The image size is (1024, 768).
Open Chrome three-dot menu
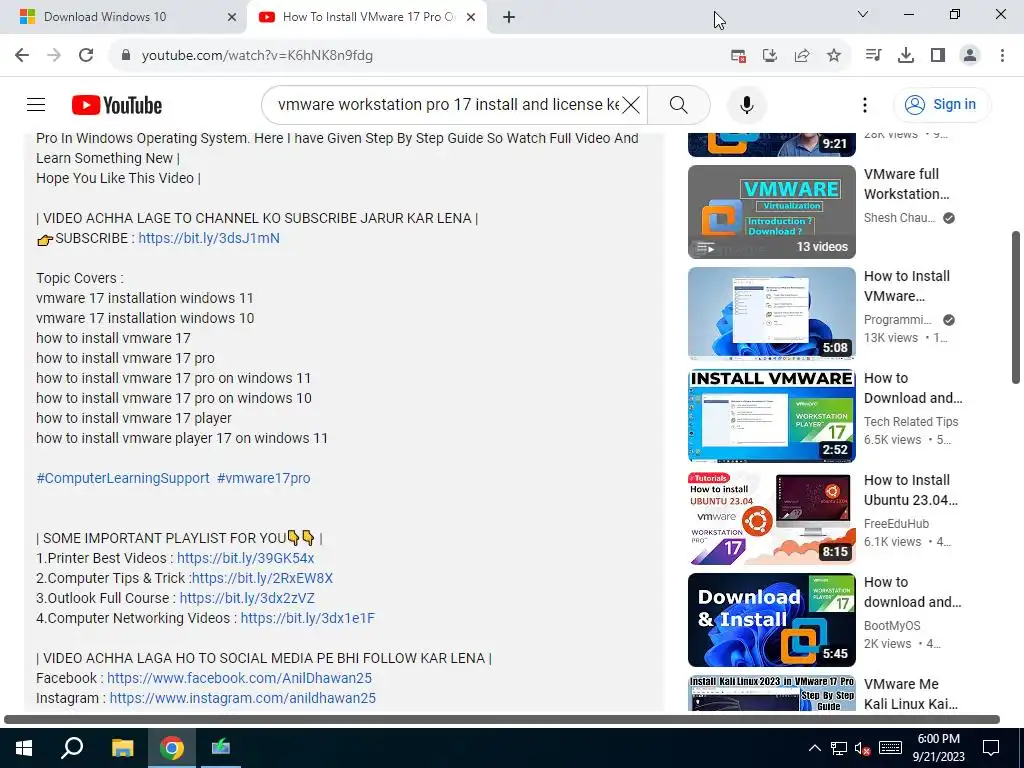(1002, 56)
